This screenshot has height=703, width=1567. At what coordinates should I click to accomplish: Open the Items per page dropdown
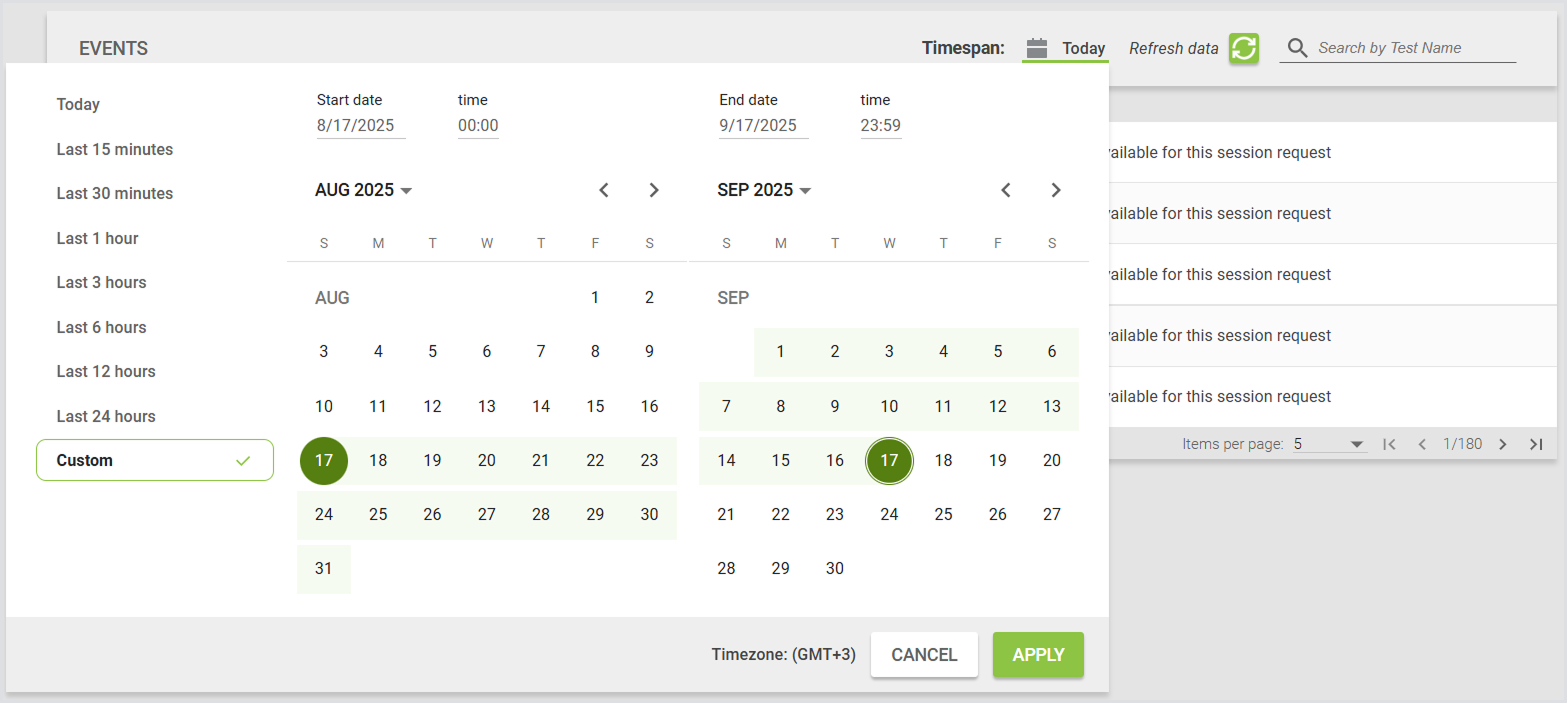1329,444
